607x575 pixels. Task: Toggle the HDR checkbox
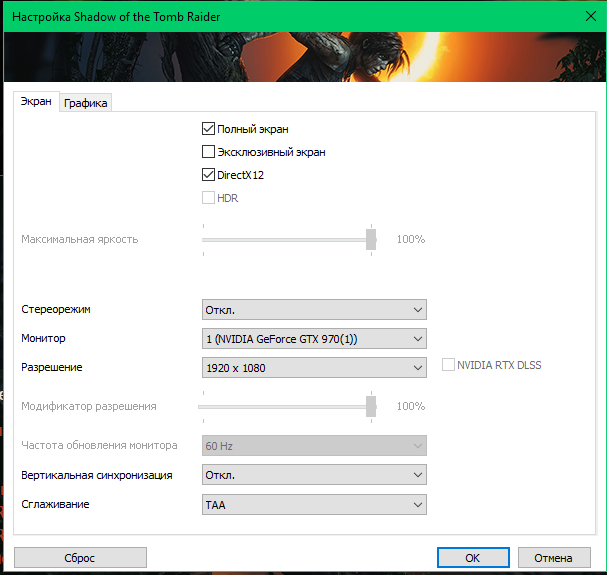pyautogui.click(x=209, y=198)
